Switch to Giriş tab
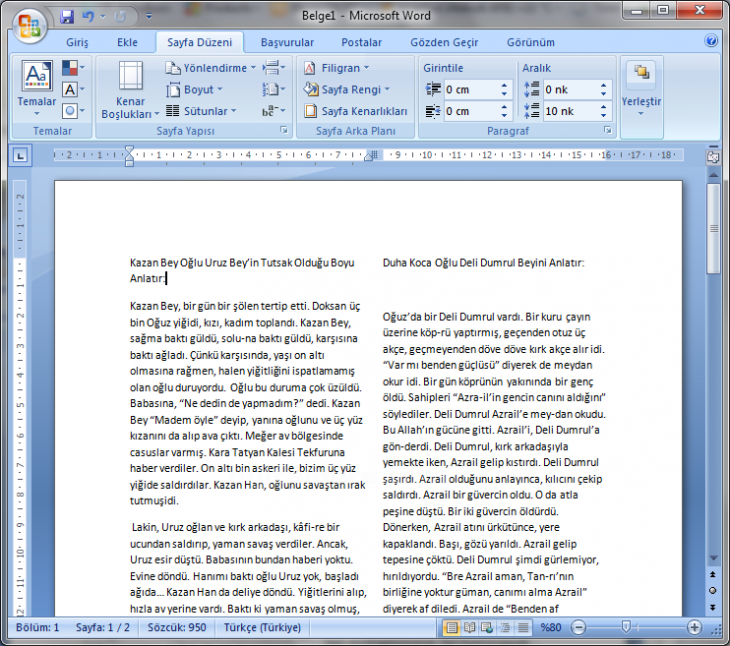Viewport: 730px width, 646px height. click(x=77, y=42)
